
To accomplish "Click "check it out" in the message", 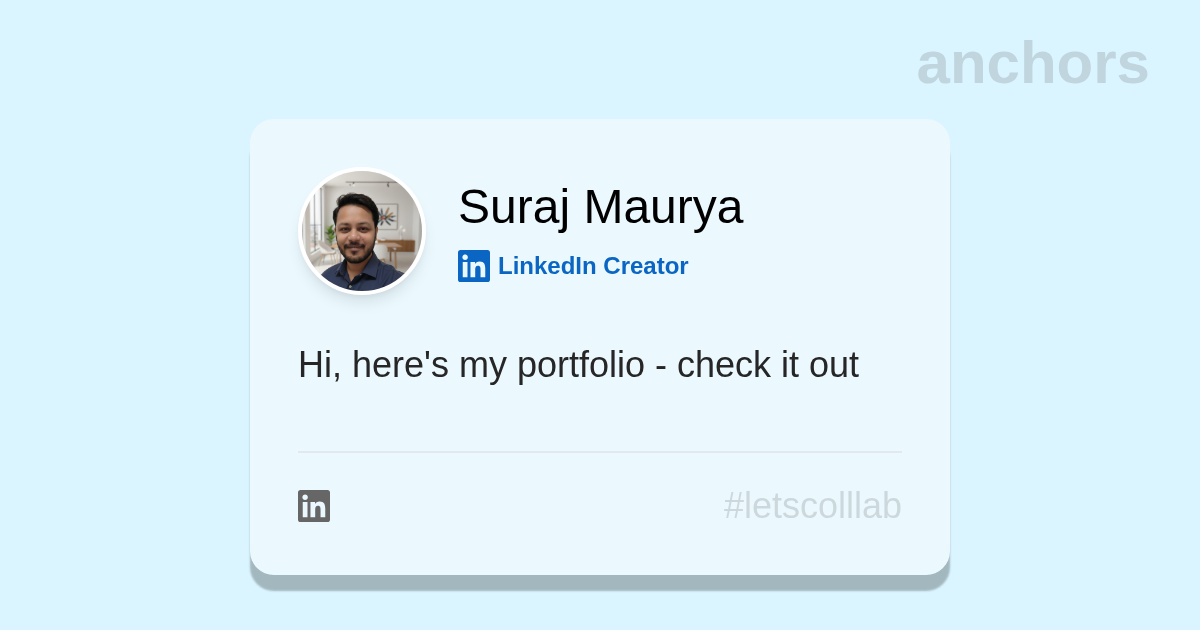I will click(x=767, y=365).
